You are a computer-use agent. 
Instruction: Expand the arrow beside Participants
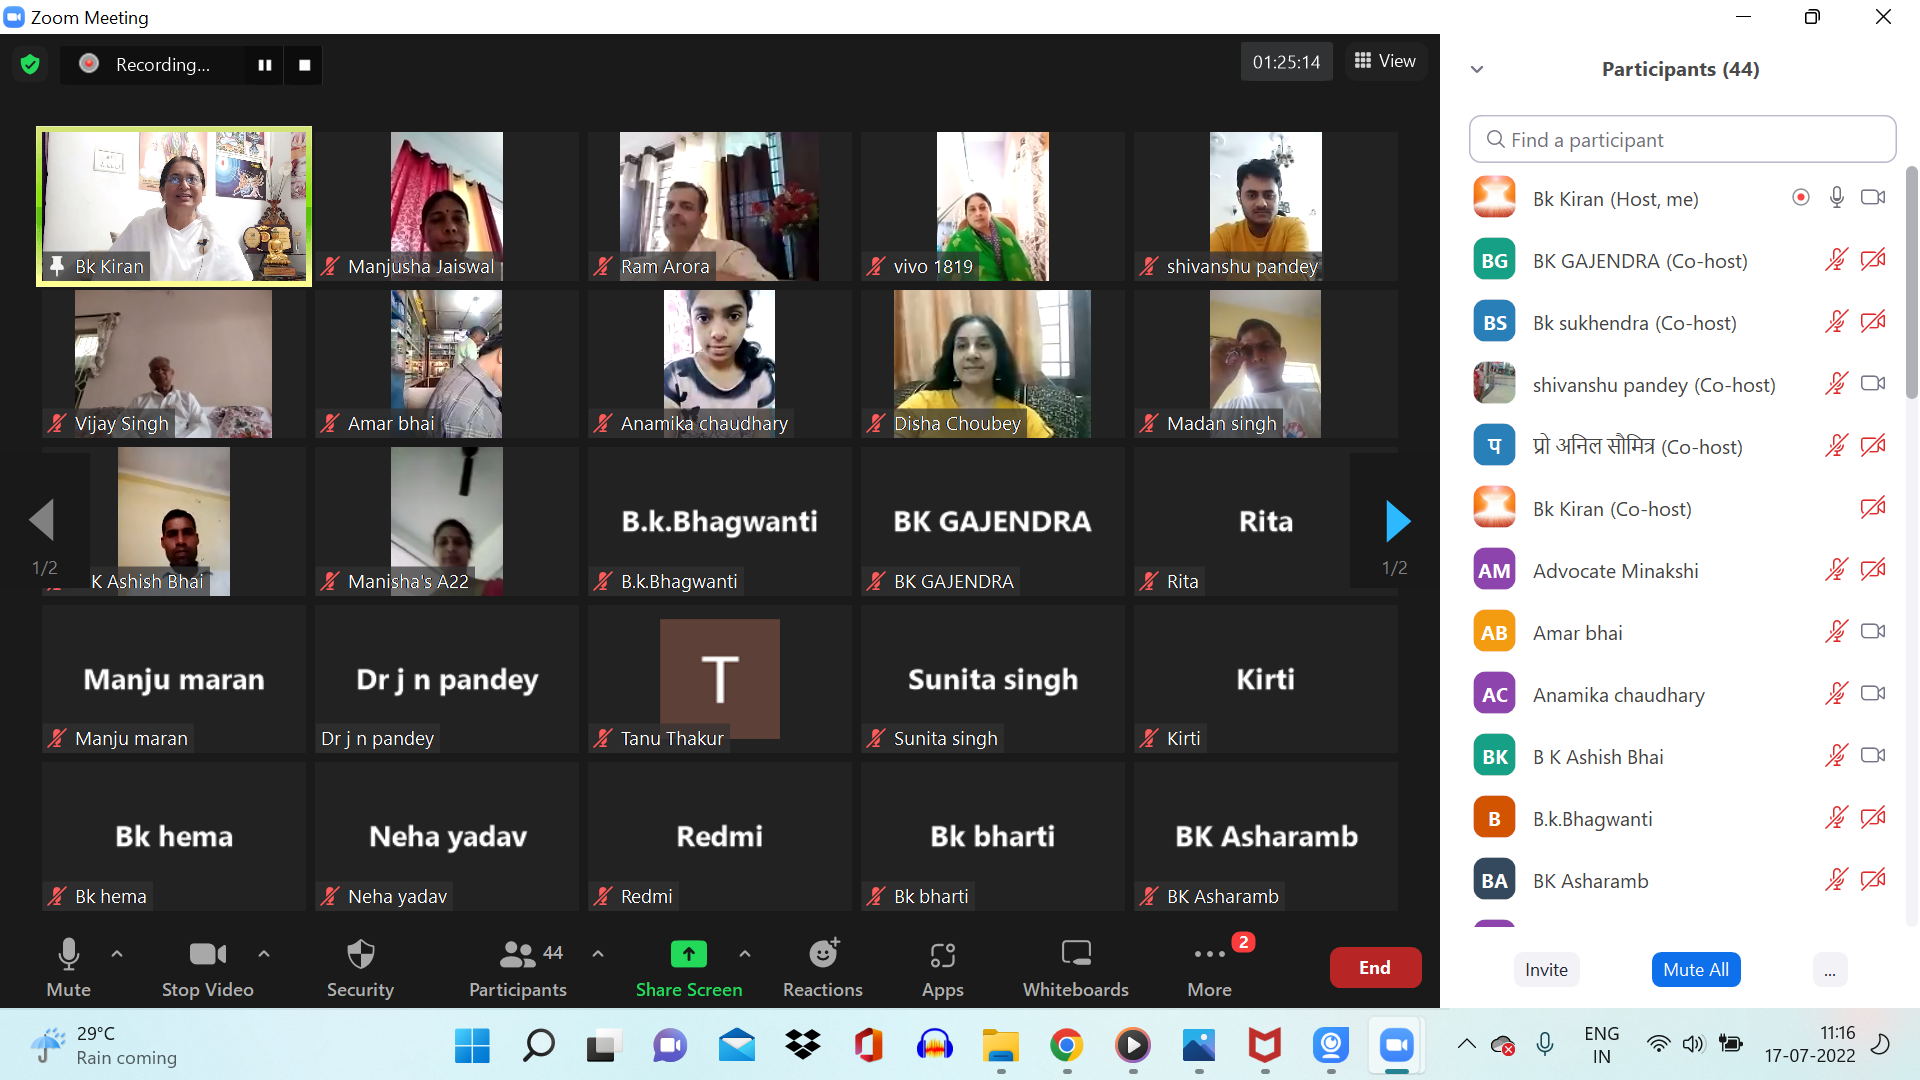[598, 954]
